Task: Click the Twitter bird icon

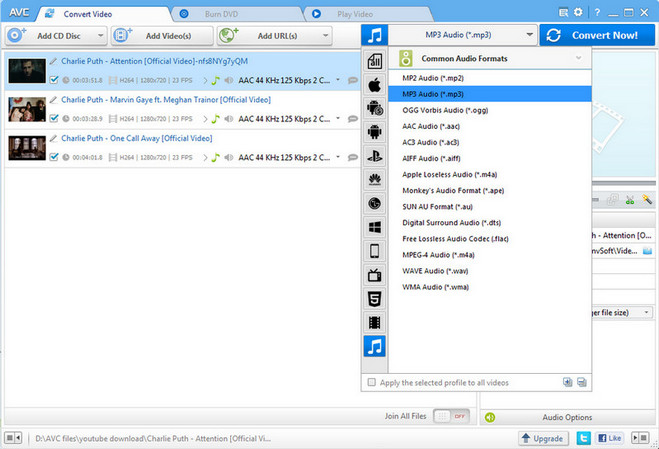Action: click(583, 438)
